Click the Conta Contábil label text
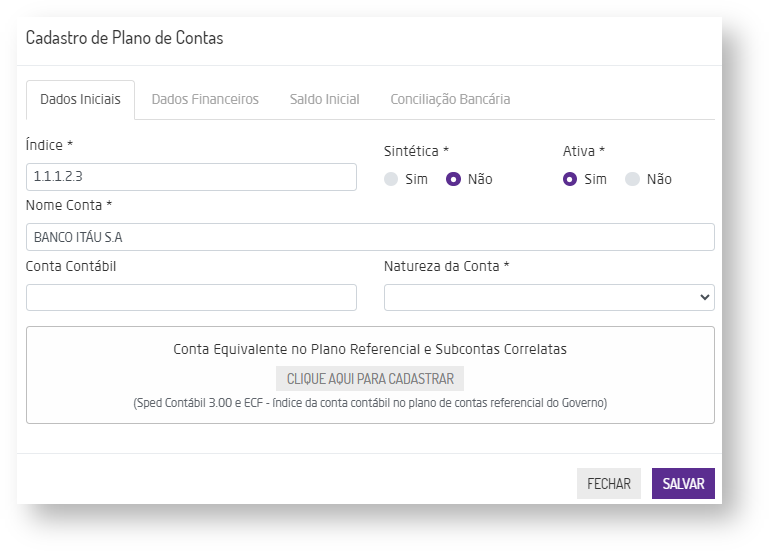770x552 pixels. pyautogui.click(x=78, y=266)
